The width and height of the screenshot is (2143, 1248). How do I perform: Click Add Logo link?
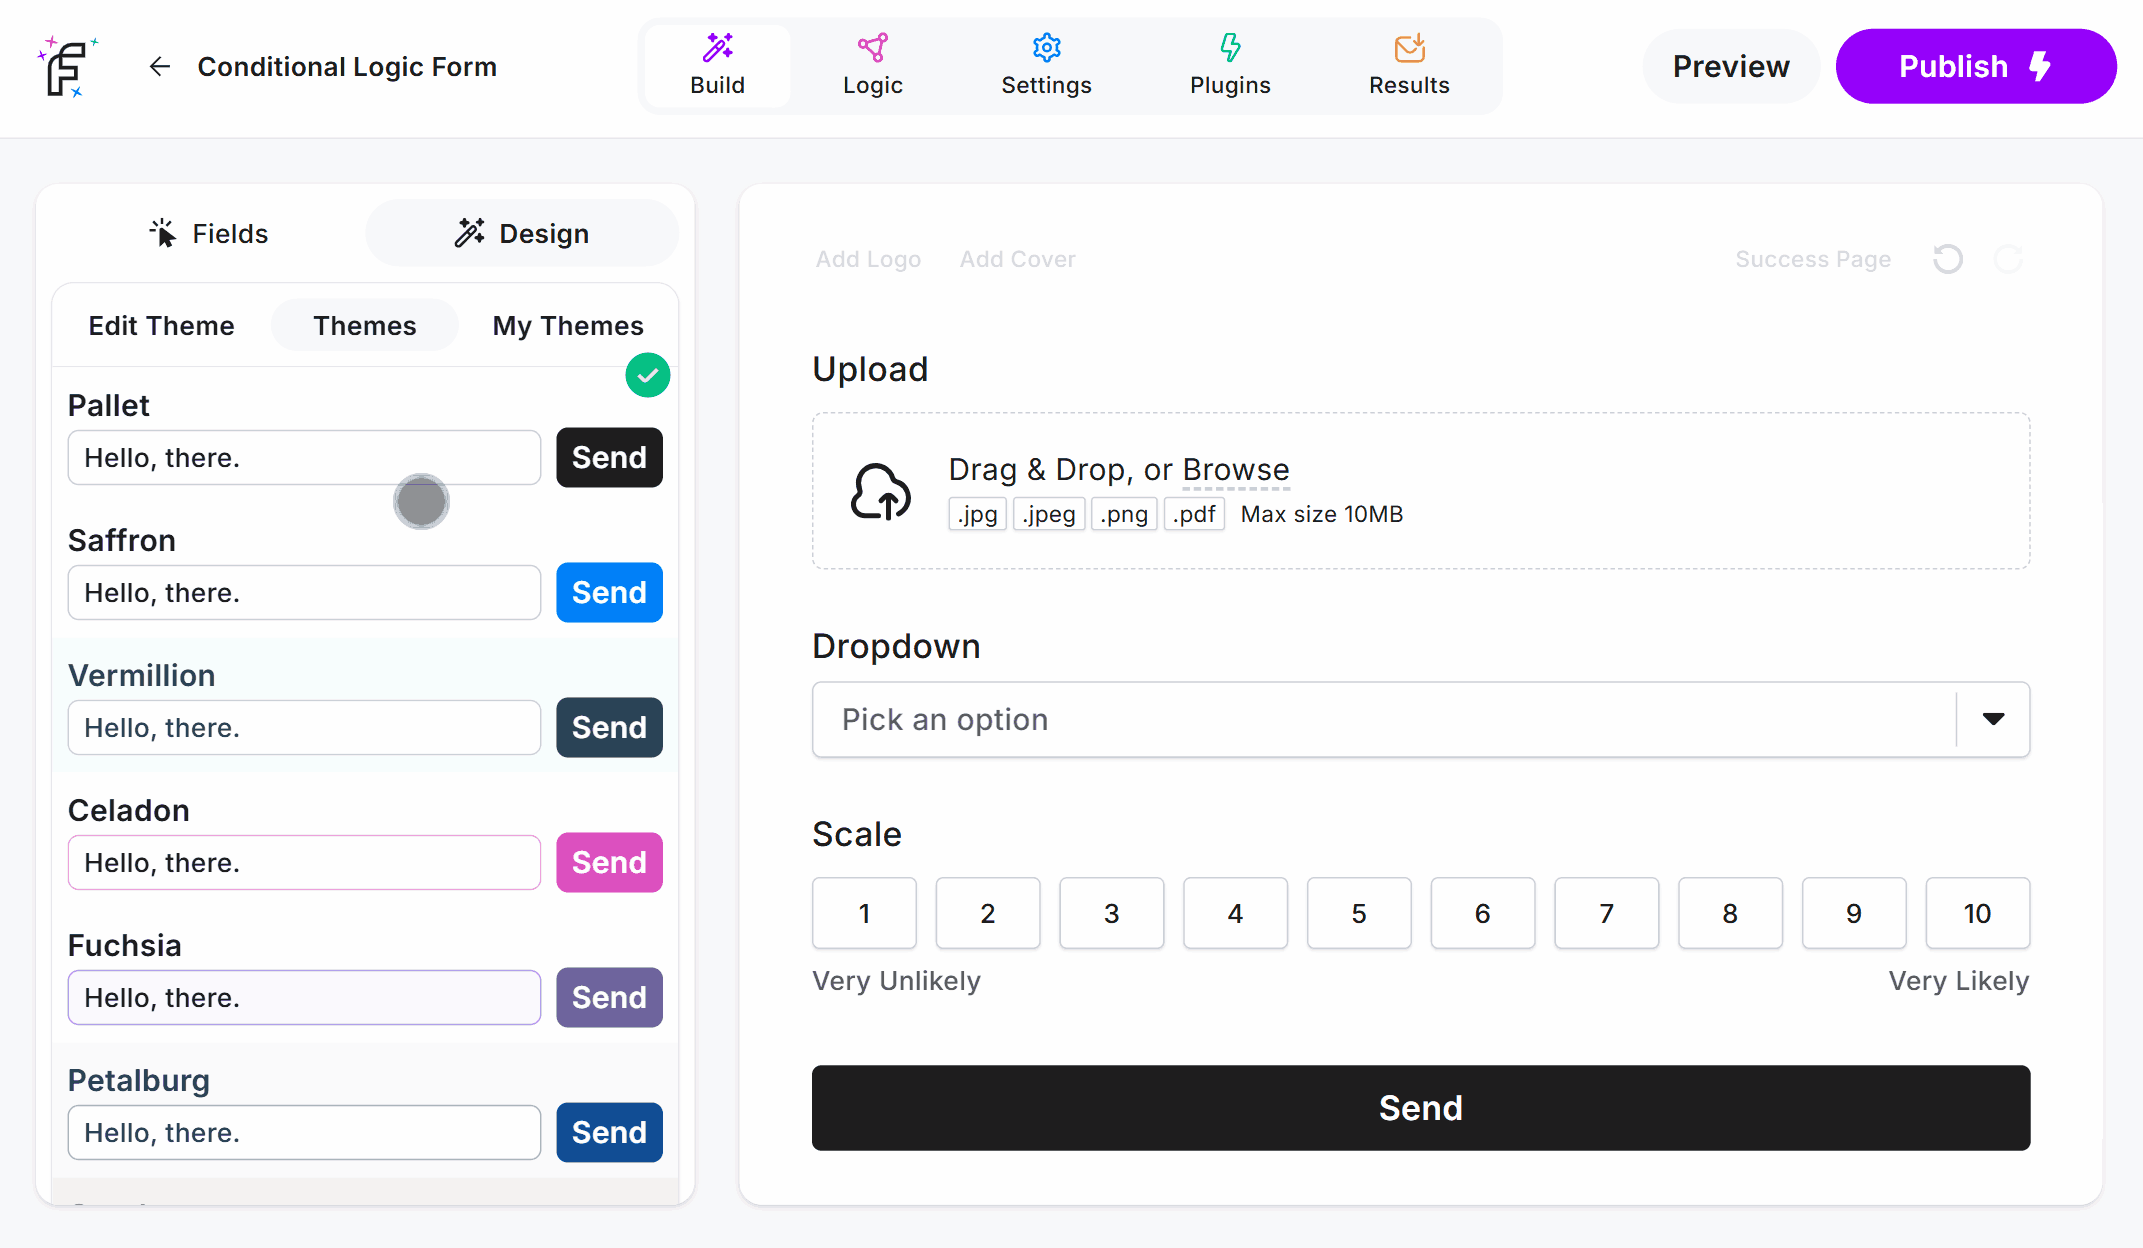coord(868,259)
